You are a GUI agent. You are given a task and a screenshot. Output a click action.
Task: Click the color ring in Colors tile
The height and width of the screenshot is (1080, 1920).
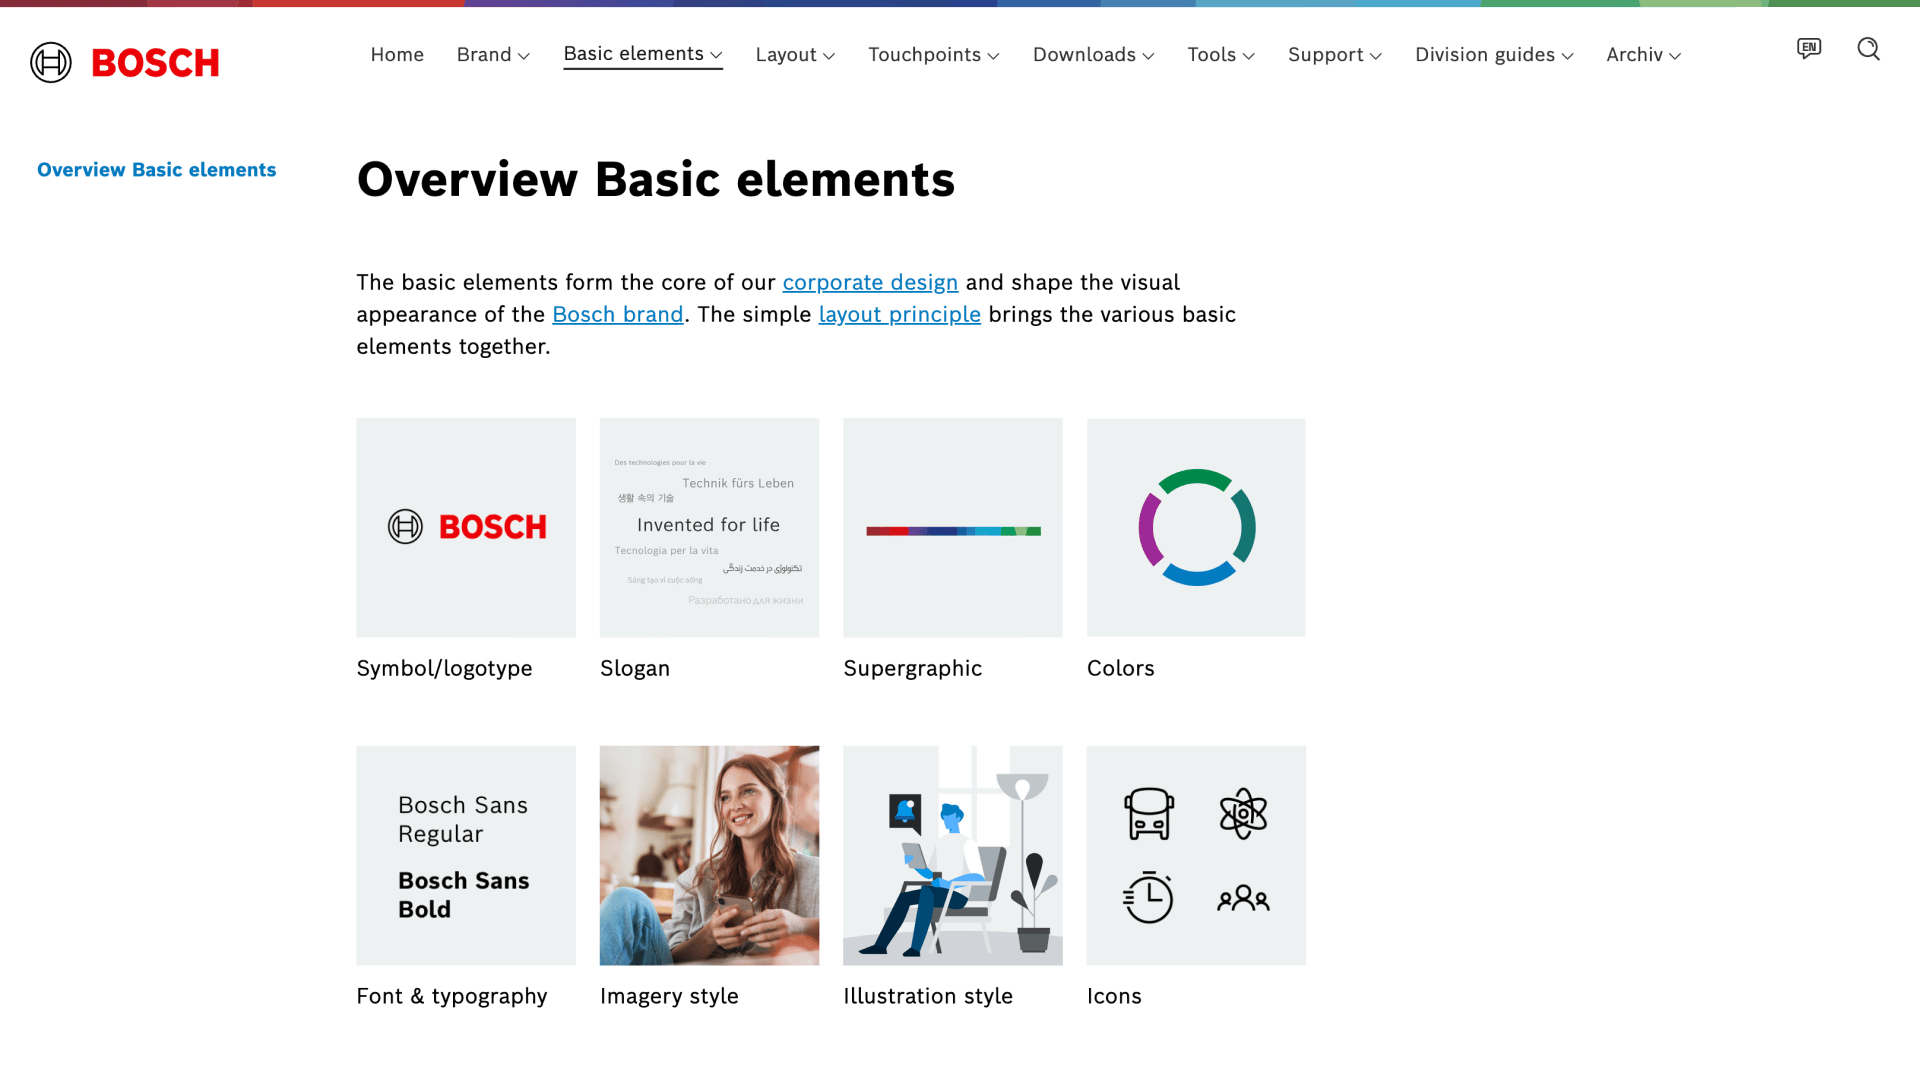(x=1196, y=527)
